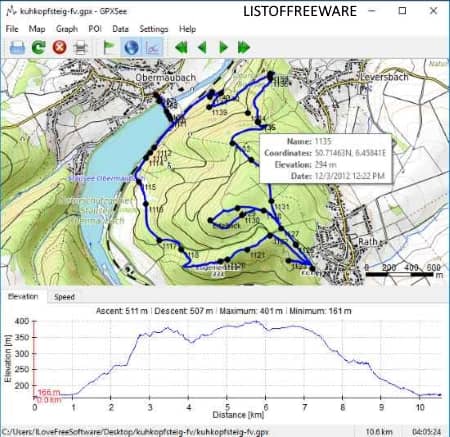Toggle POI display with green flag icon
The image size is (450, 437).
(x=109, y=47)
